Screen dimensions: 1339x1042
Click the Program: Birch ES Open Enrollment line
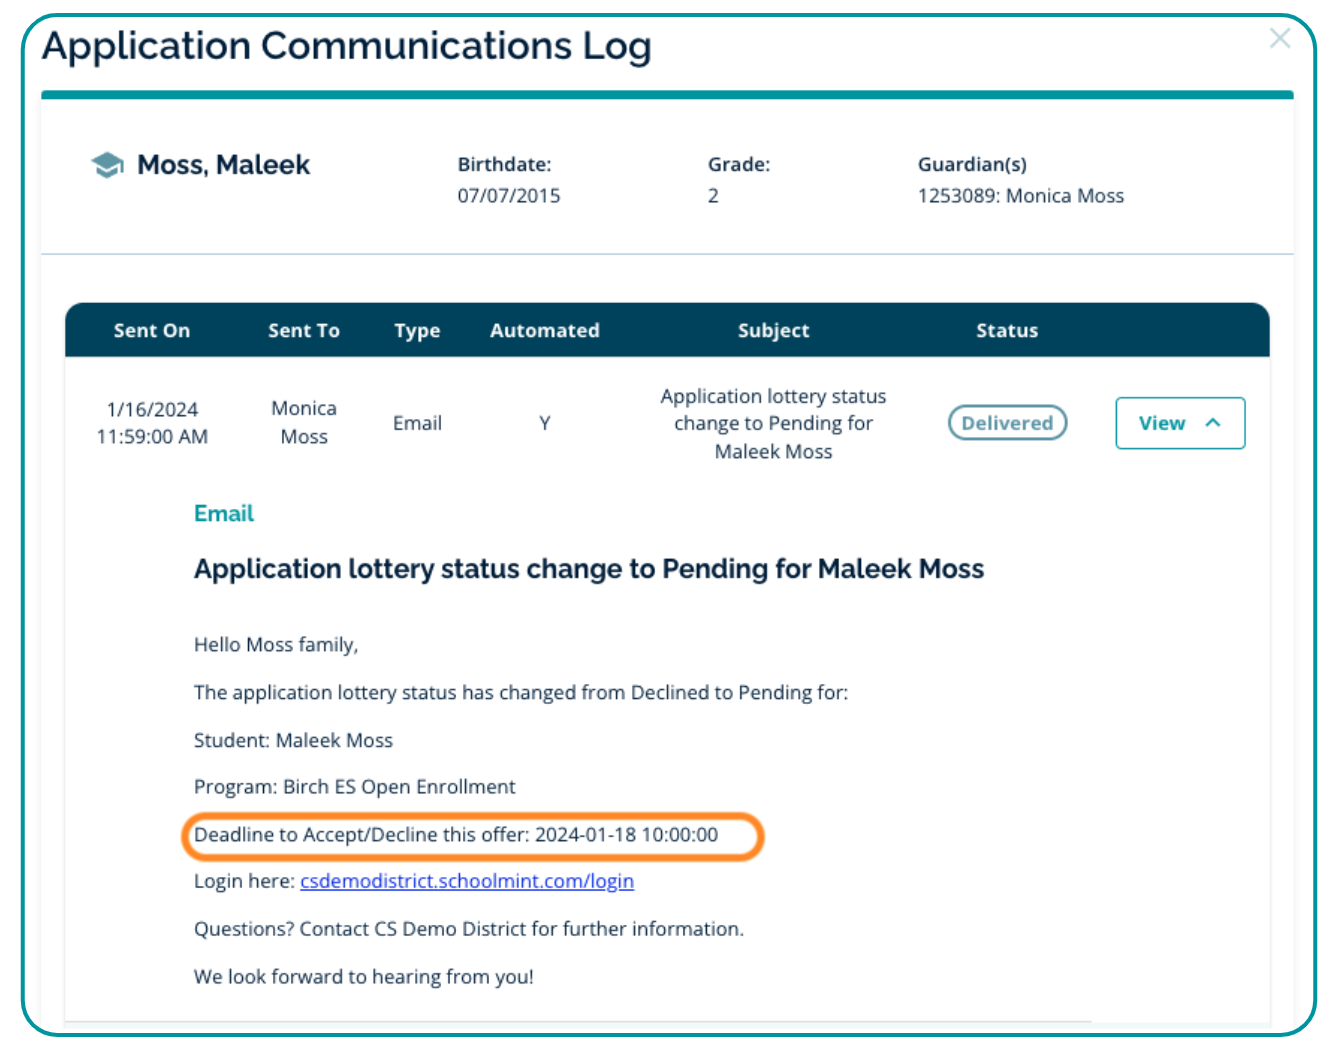pyautogui.click(x=354, y=787)
